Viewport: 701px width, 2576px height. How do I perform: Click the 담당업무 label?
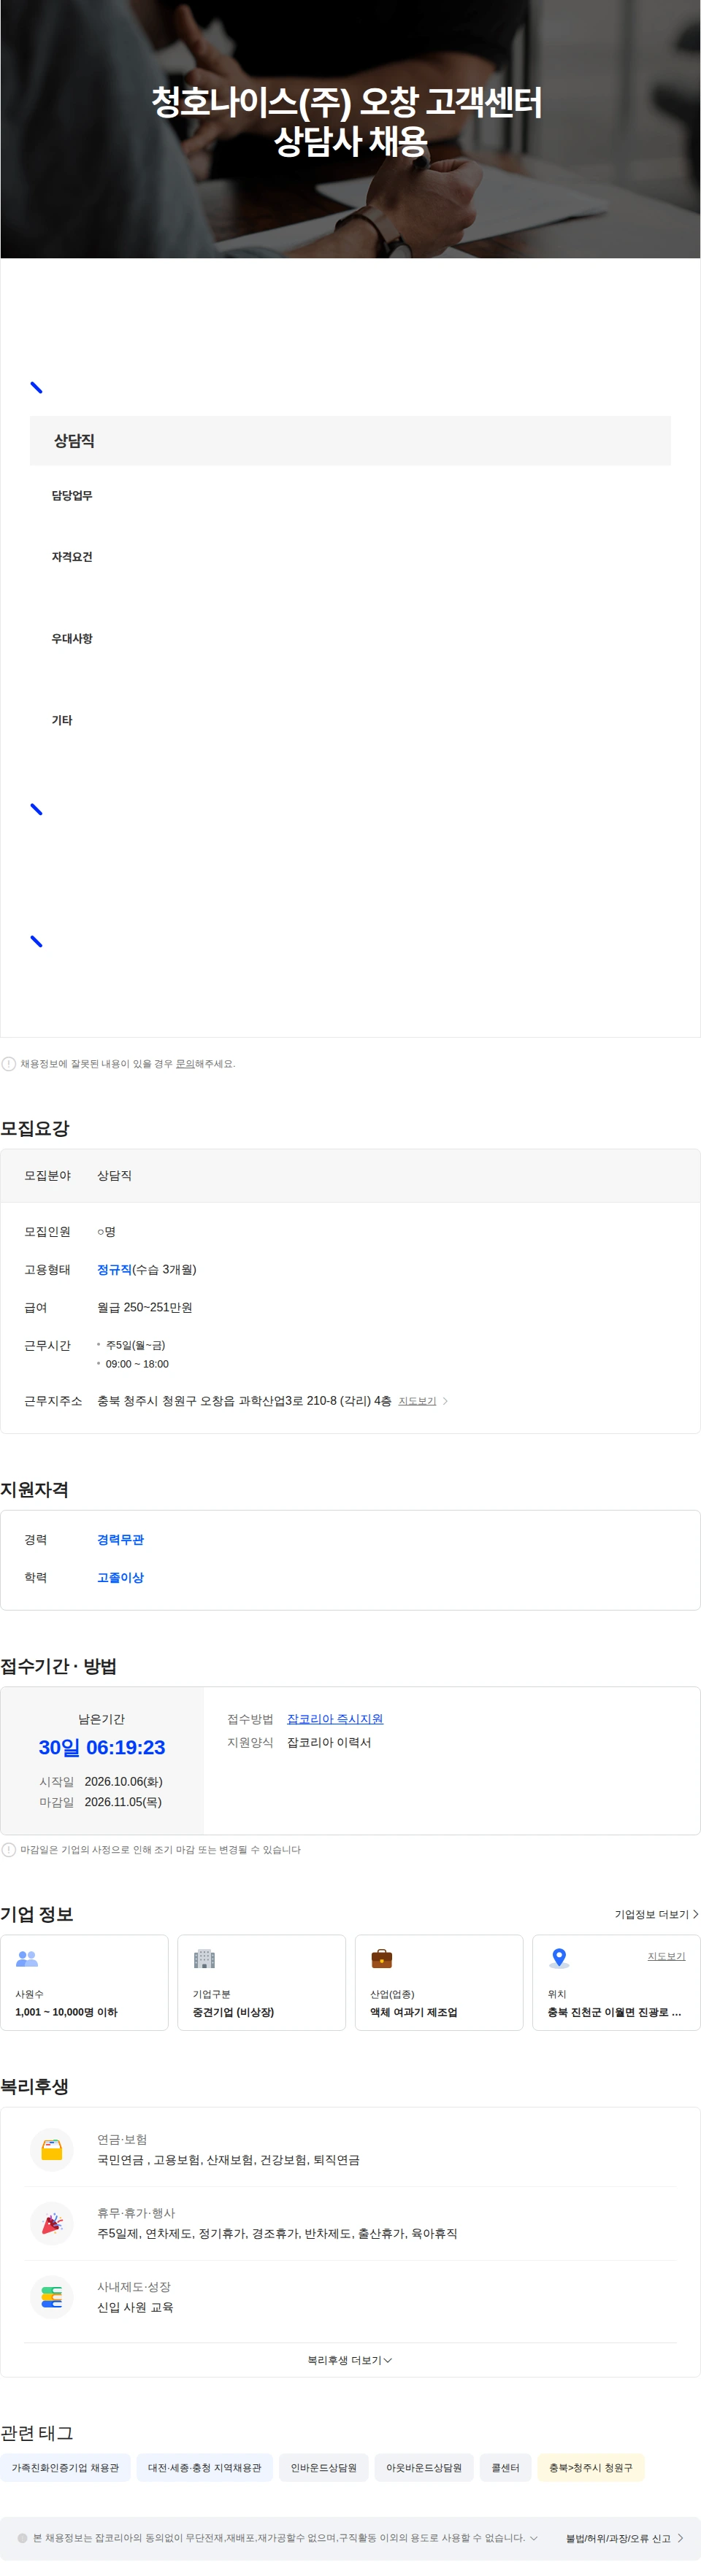(72, 496)
